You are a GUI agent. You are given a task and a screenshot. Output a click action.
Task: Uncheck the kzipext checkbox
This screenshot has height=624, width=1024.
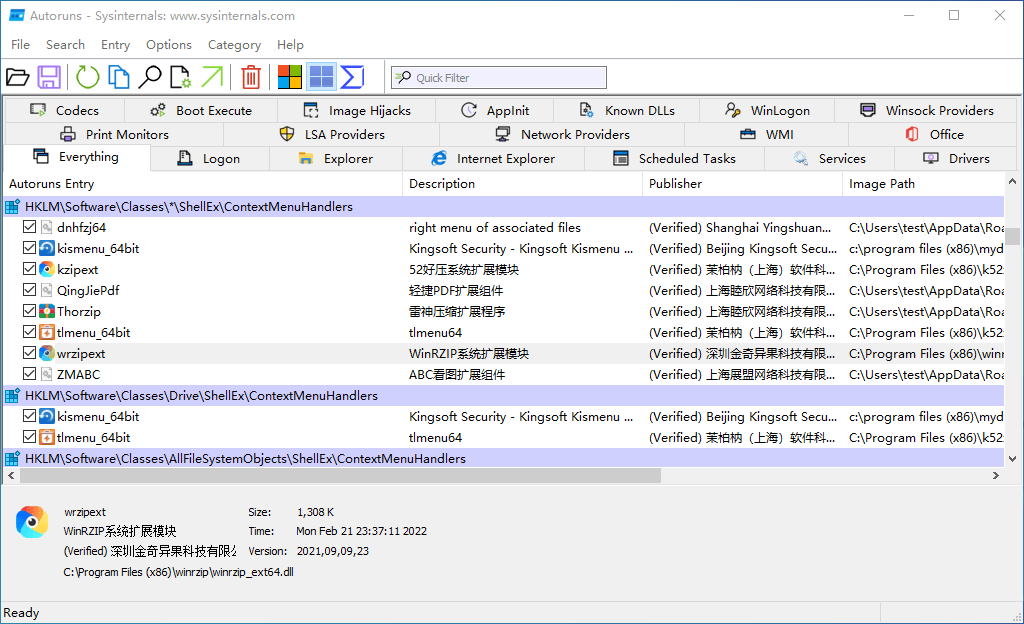[x=29, y=268]
